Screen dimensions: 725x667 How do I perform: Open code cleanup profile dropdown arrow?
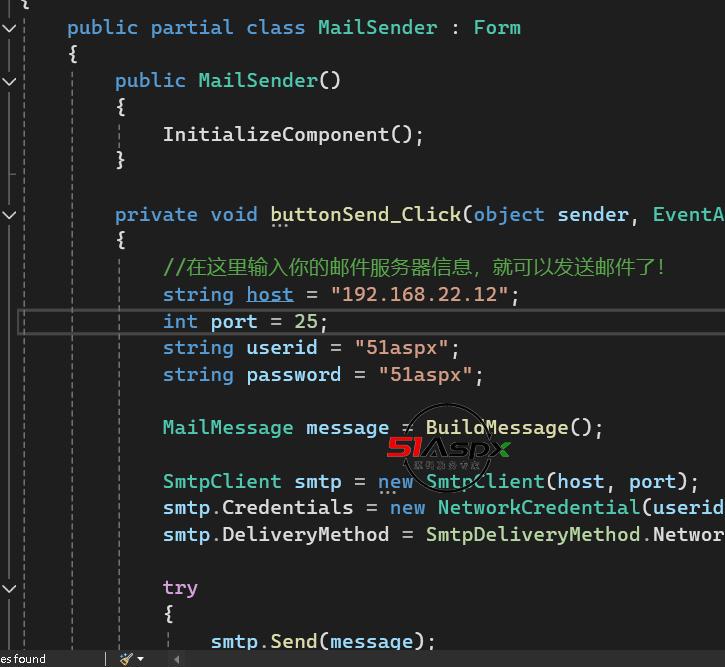(x=141, y=659)
